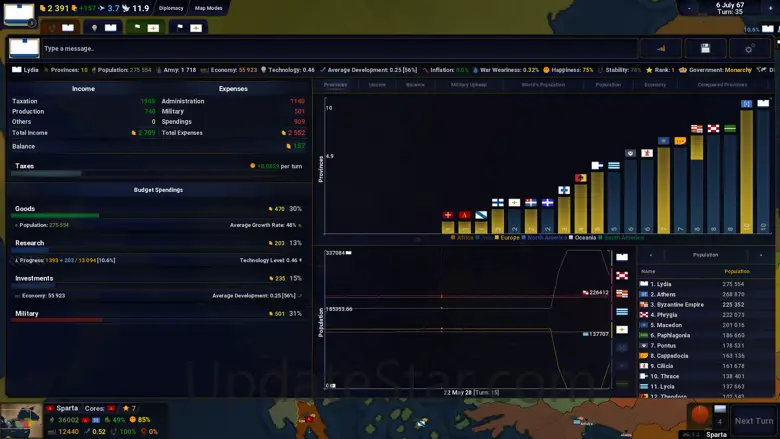Select 8. Cappadocia in ranking list
Screen dimensions: 780x439
706,355
